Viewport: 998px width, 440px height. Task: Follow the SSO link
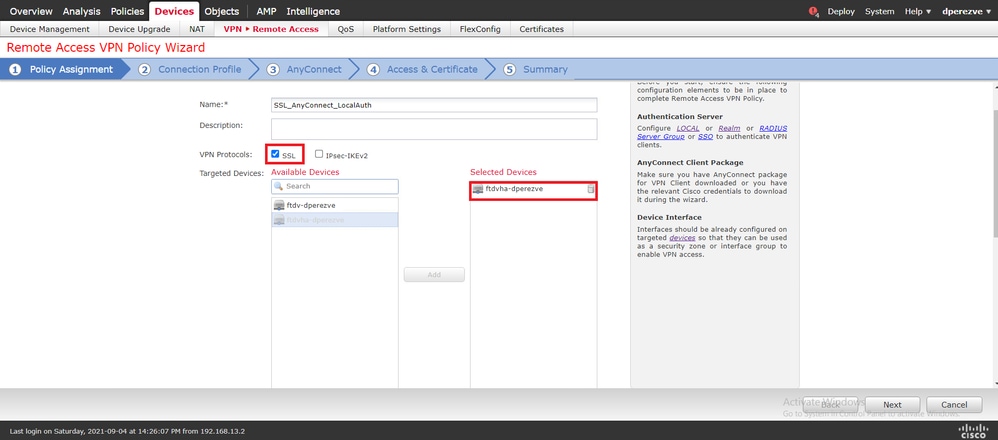(x=705, y=136)
